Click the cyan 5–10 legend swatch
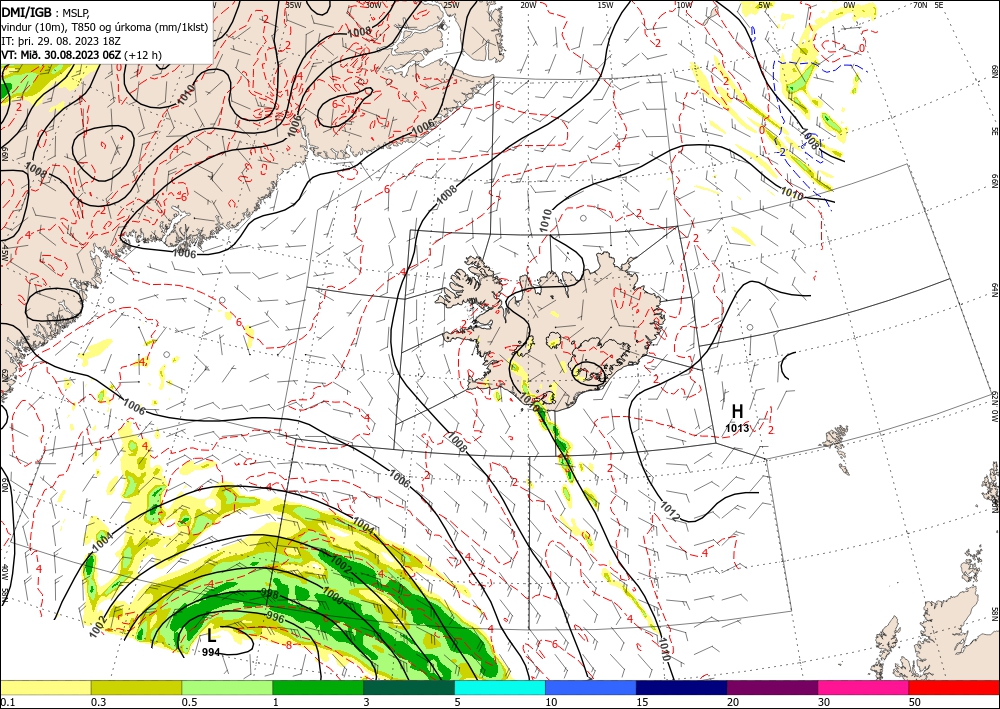This screenshot has height=709, width=1000. click(x=500, y=687)
